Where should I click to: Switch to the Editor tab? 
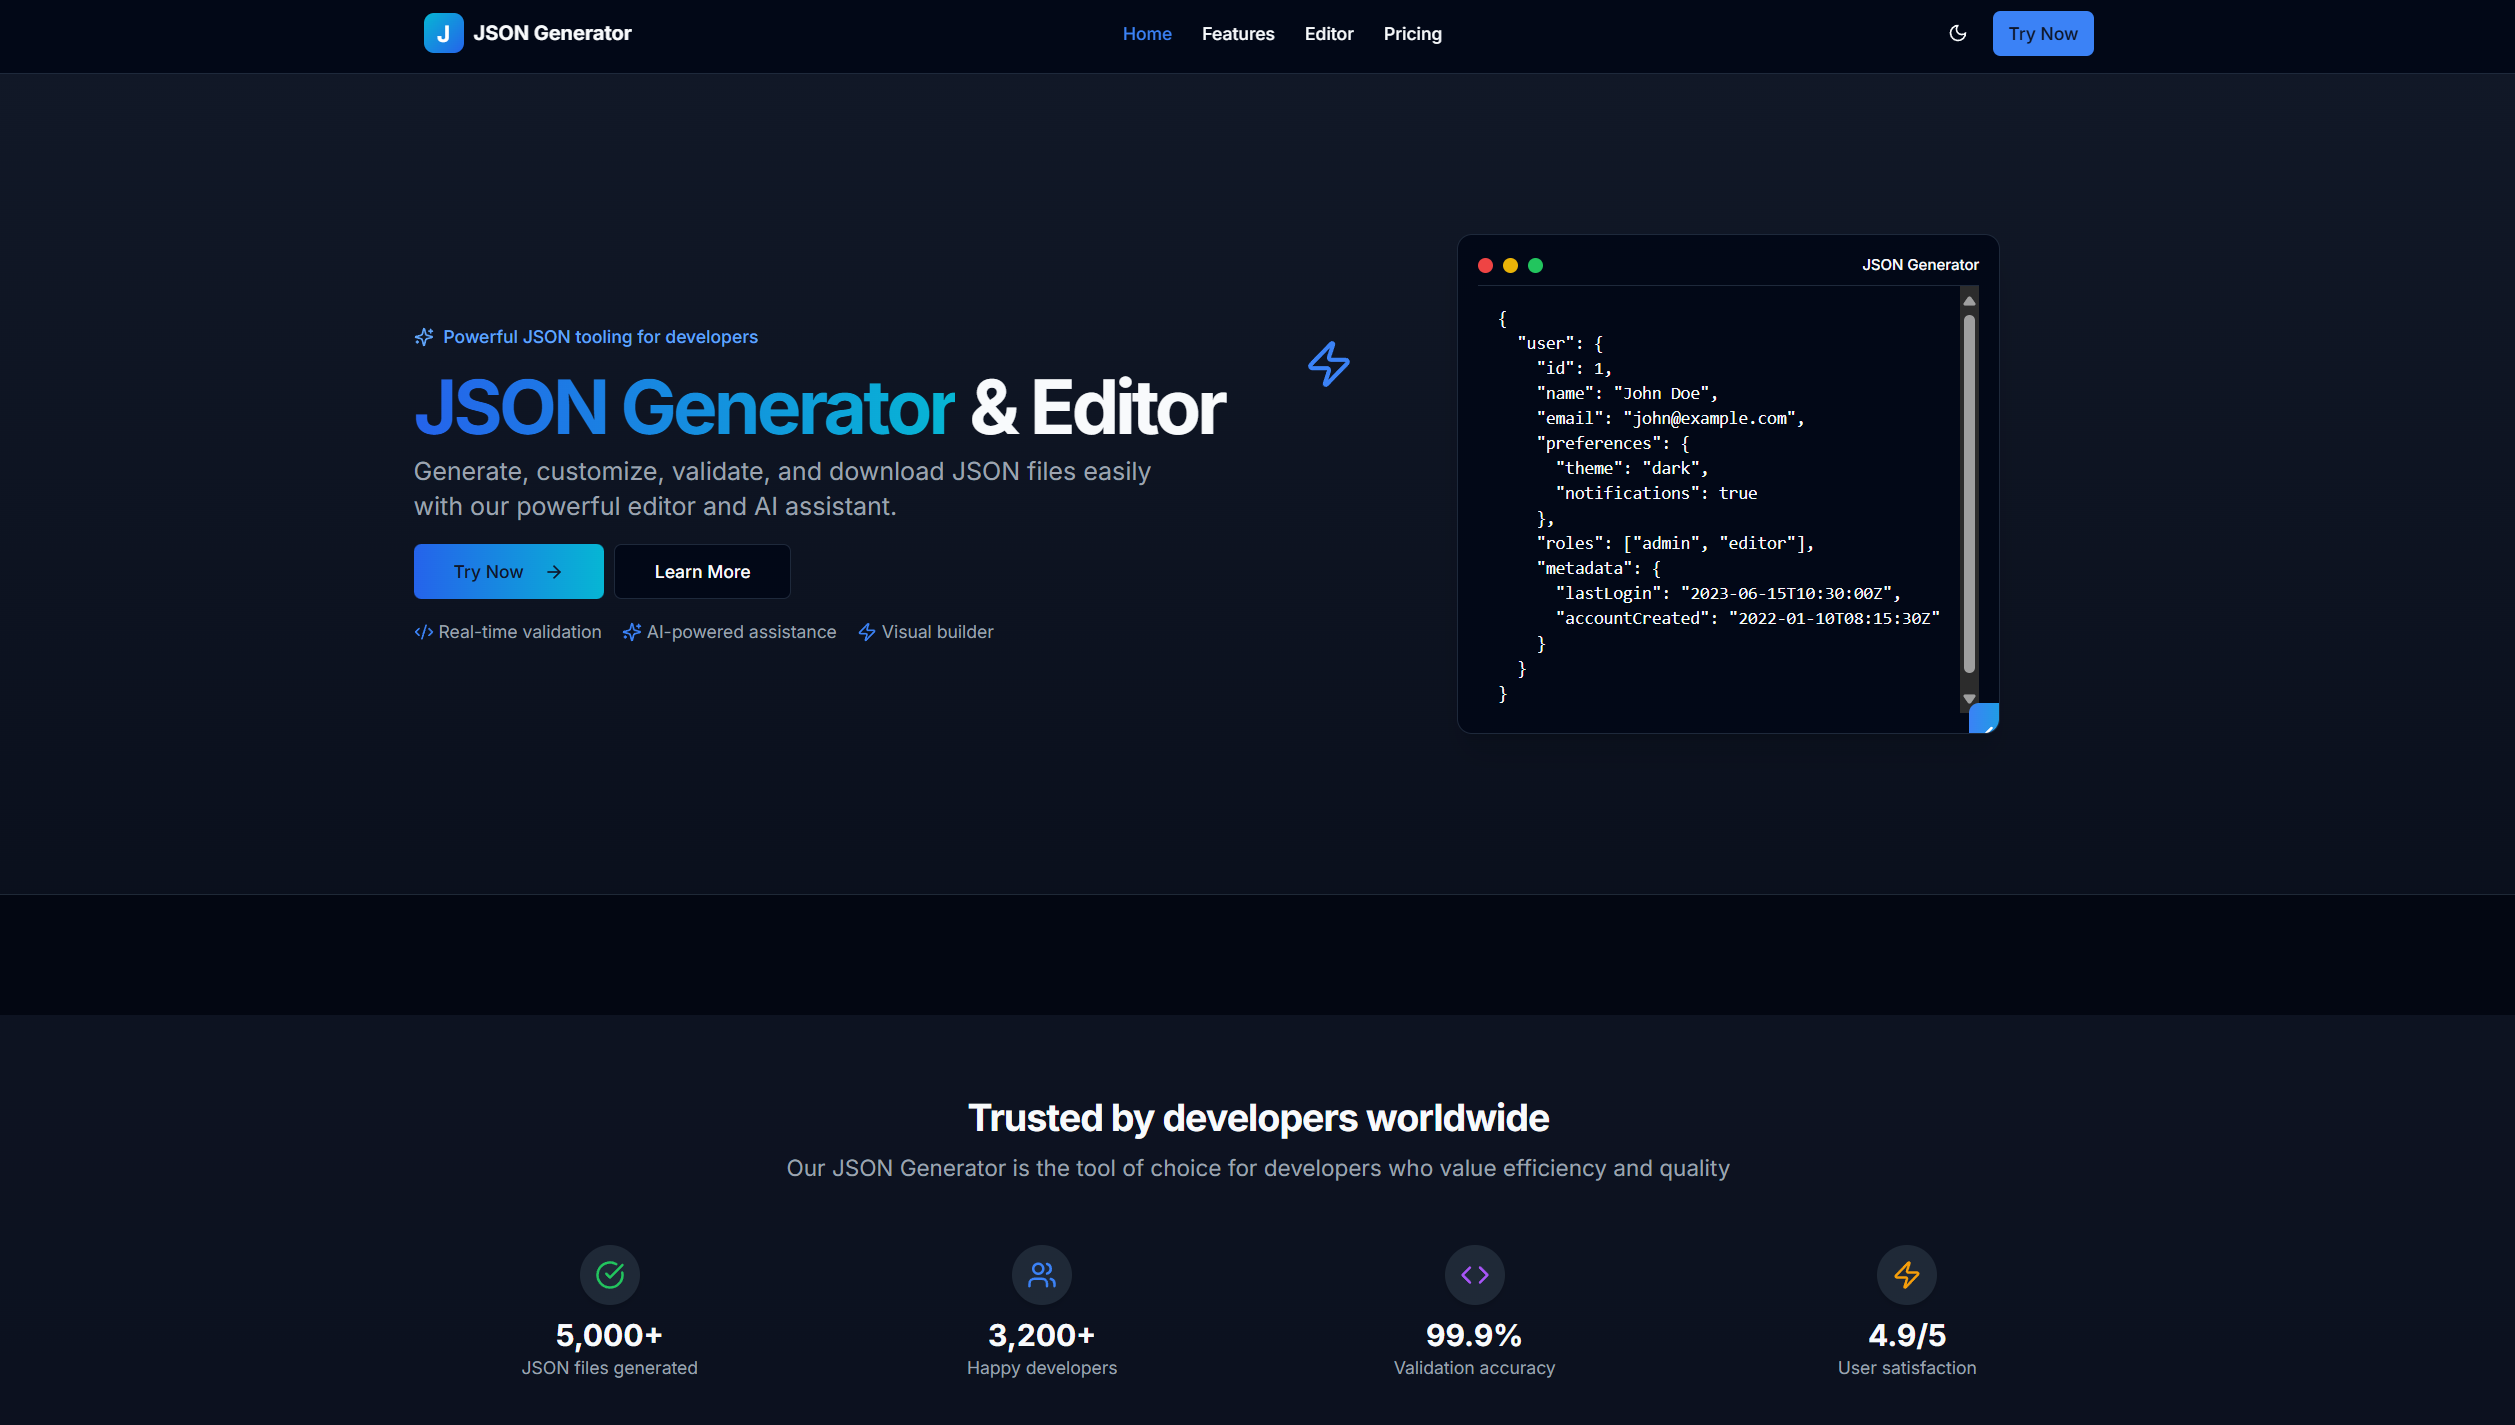pos(1328,33)
